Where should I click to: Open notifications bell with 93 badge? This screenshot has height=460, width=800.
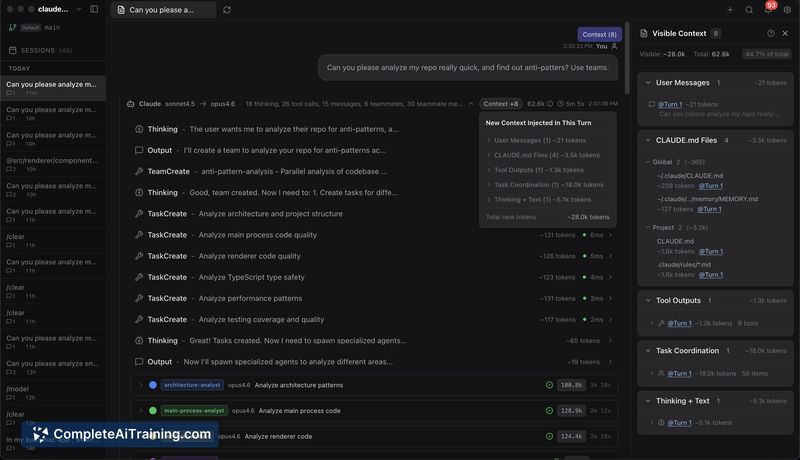[x=769, y=8]
